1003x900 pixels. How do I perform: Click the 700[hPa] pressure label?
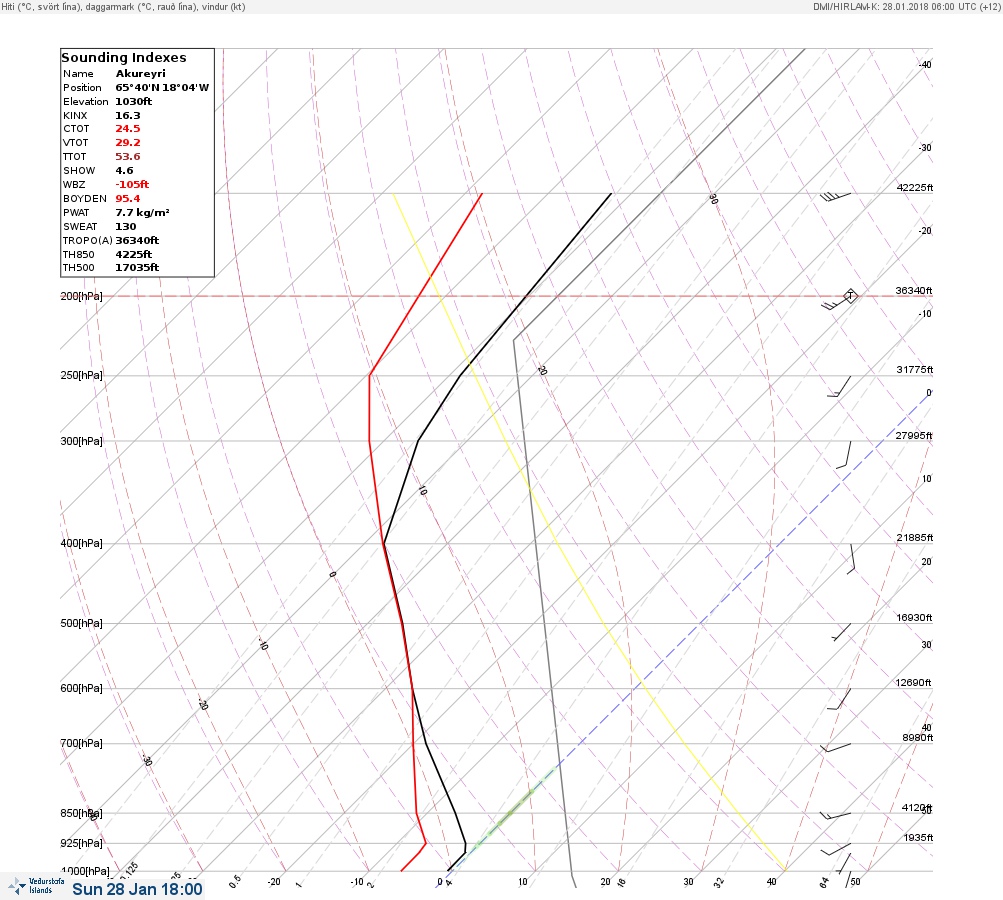coord(81,743)
